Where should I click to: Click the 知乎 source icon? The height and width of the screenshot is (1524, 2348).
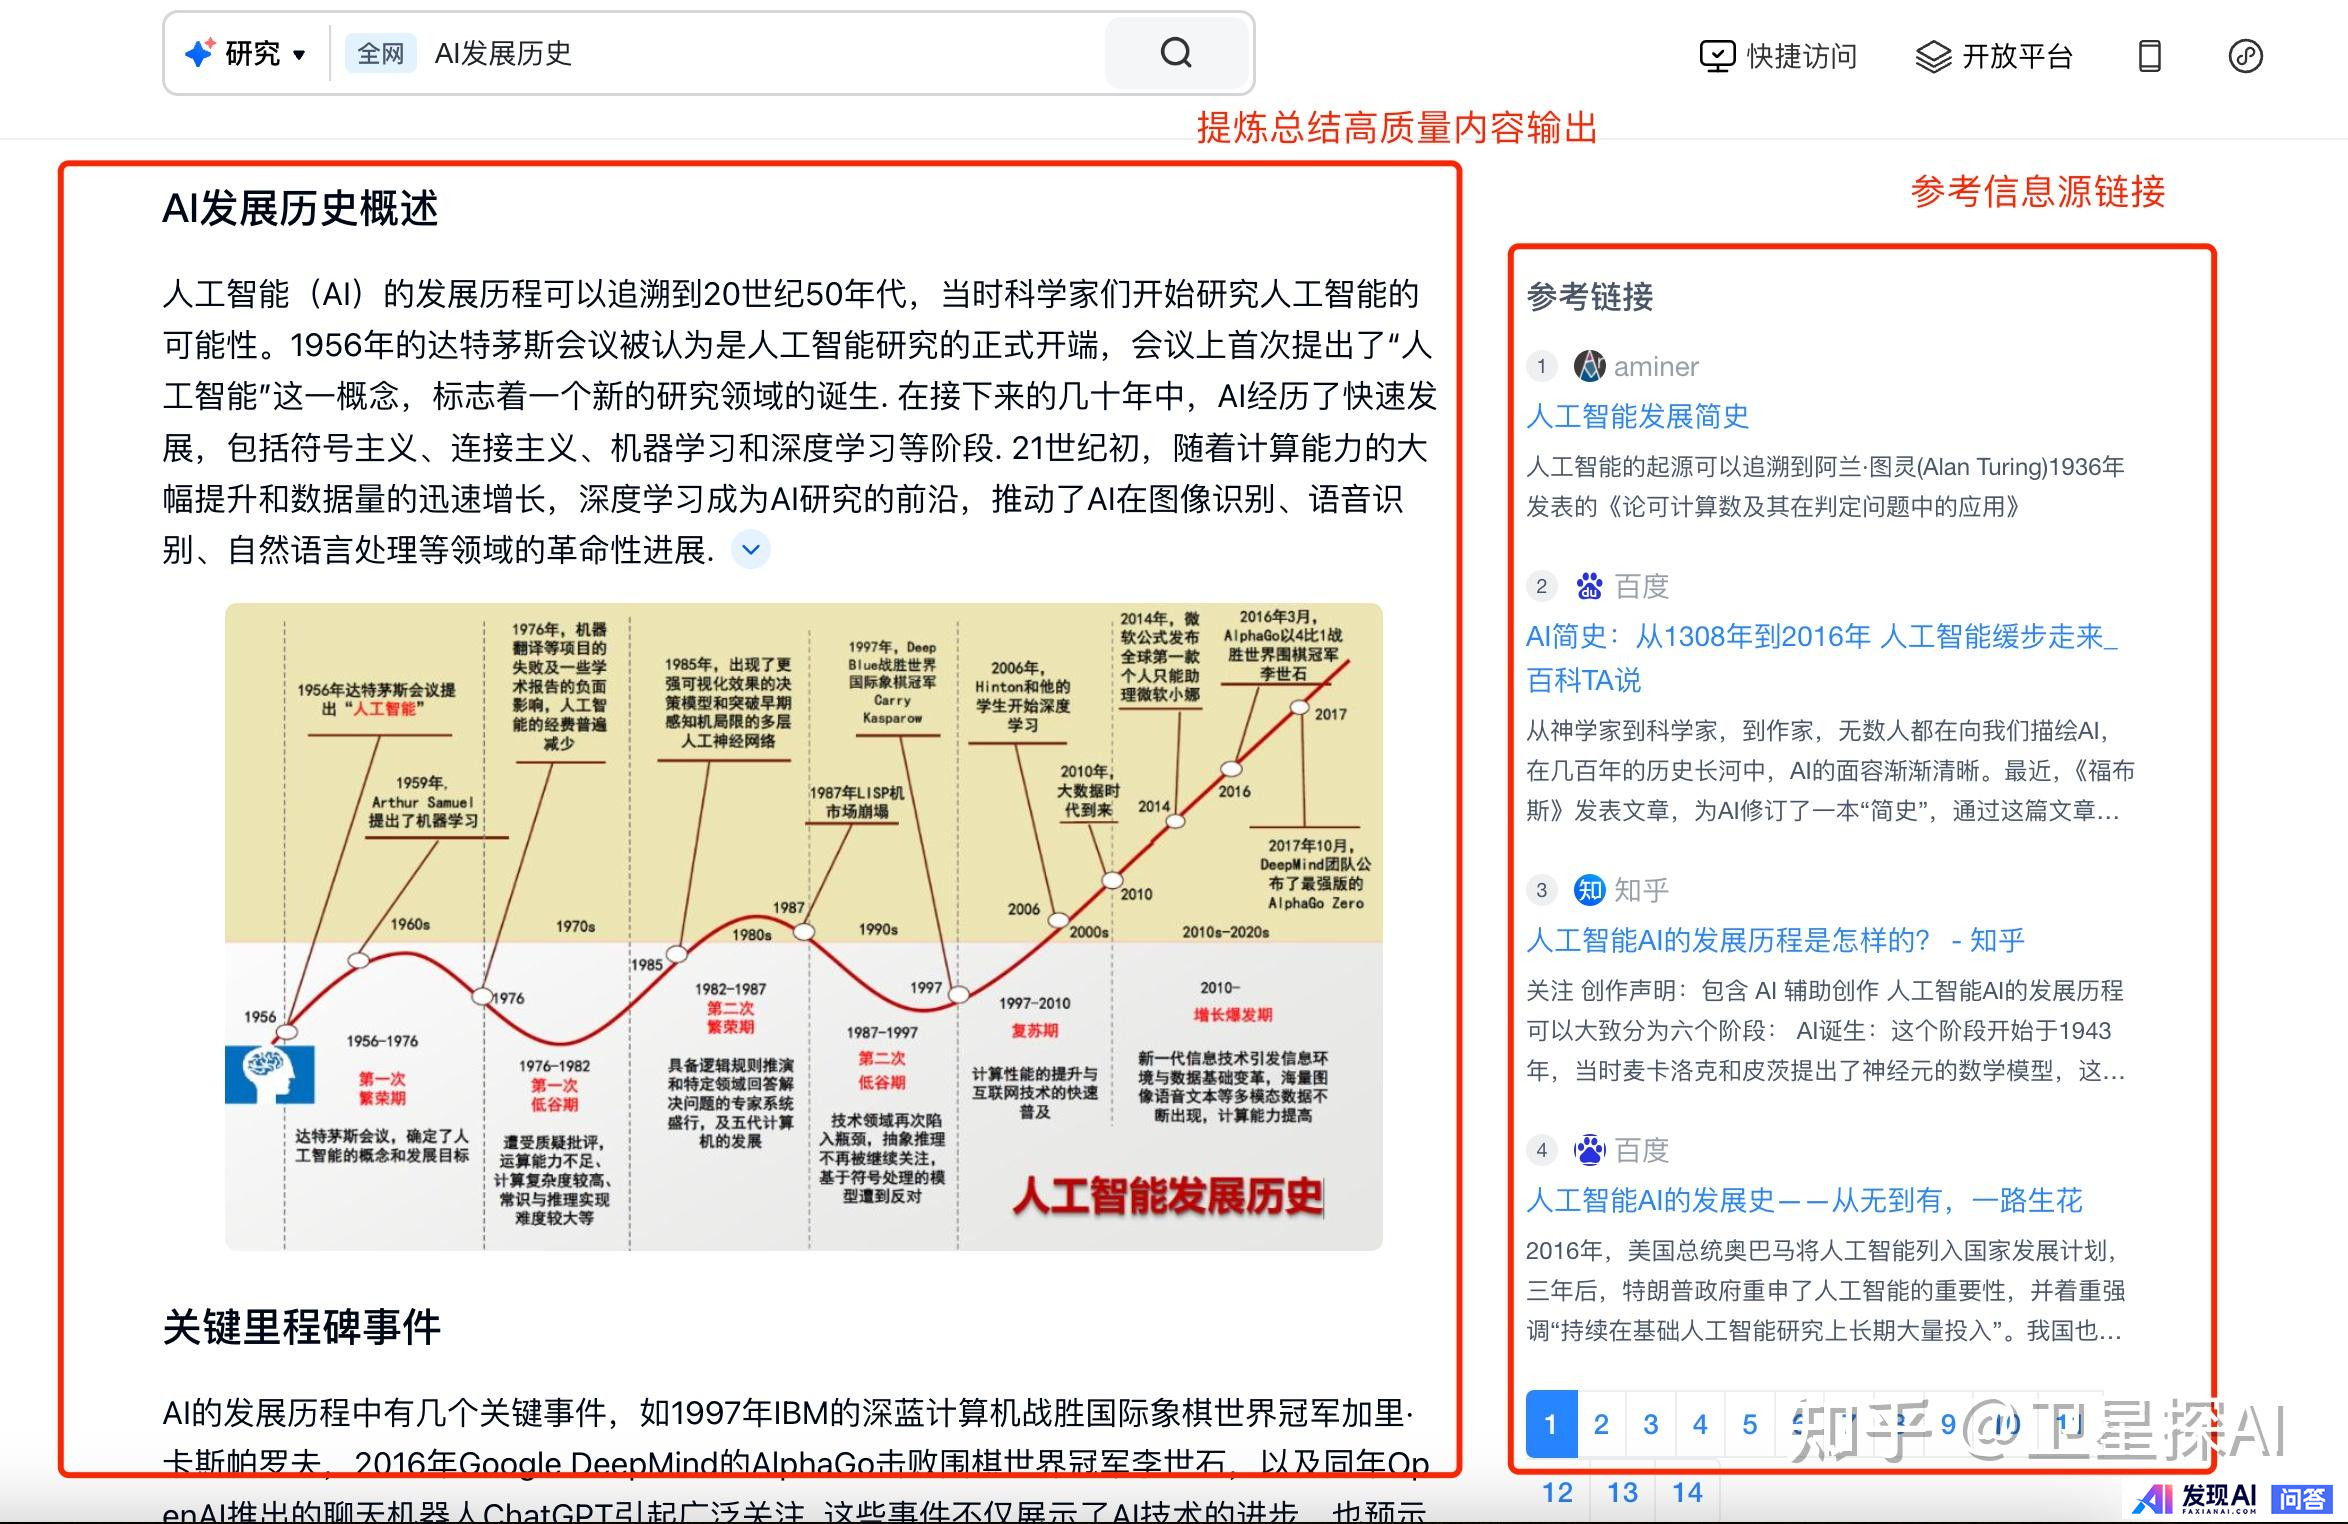(x=1589, y=890)
